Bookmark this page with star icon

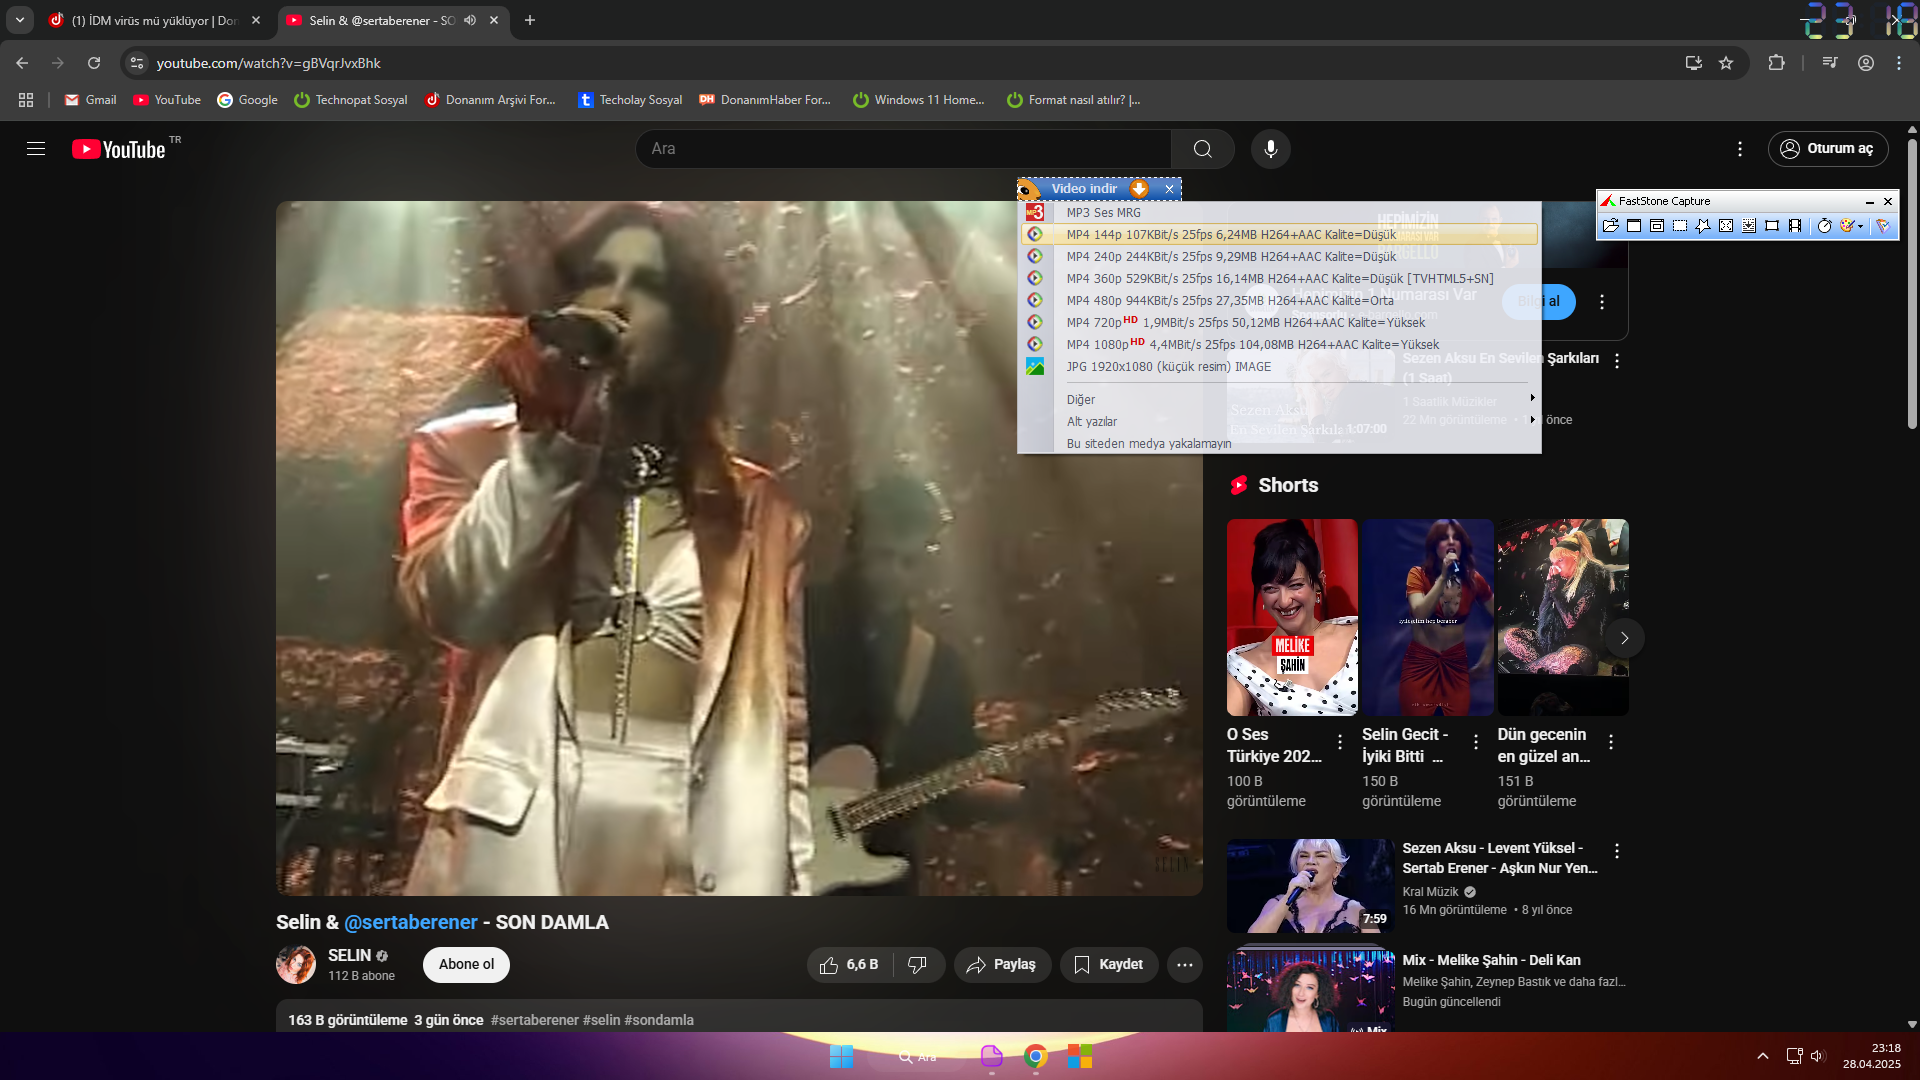pos(1726,63)
